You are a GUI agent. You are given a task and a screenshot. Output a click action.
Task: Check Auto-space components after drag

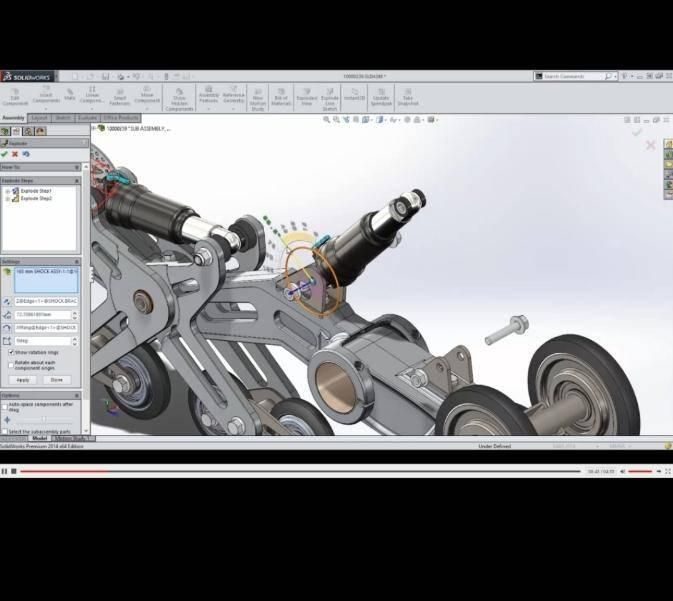click(x=5, y=405)
